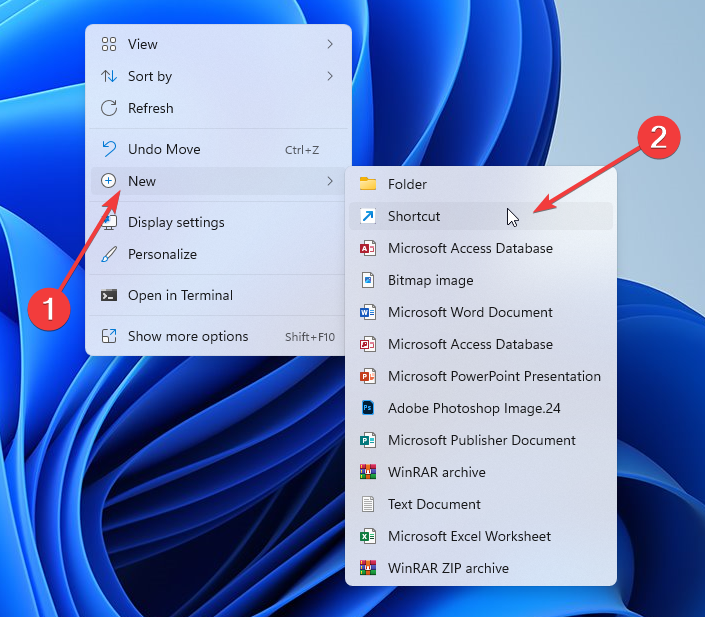Open the View menu entry
705x617 pixels.
[x=219, y=44]
